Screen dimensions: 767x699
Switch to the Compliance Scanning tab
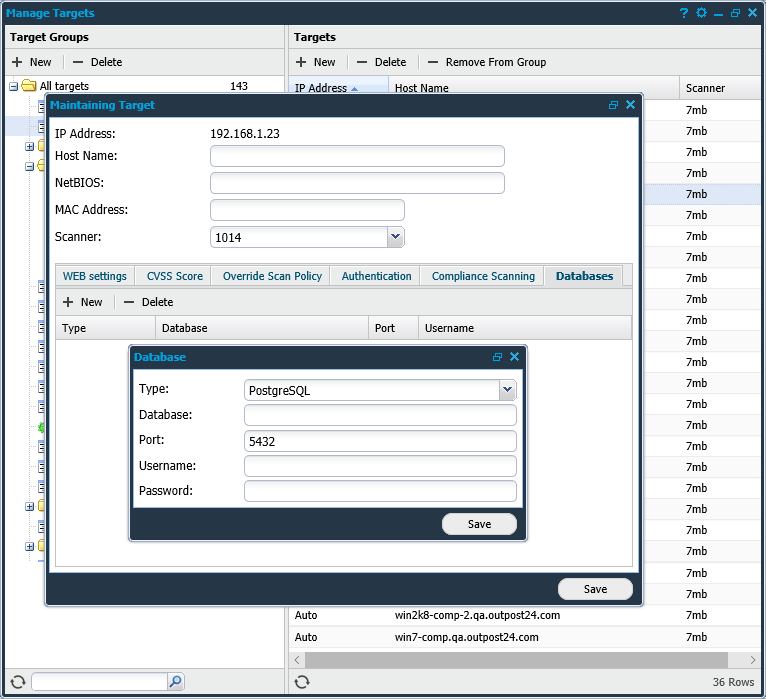[x=483, y=276]
